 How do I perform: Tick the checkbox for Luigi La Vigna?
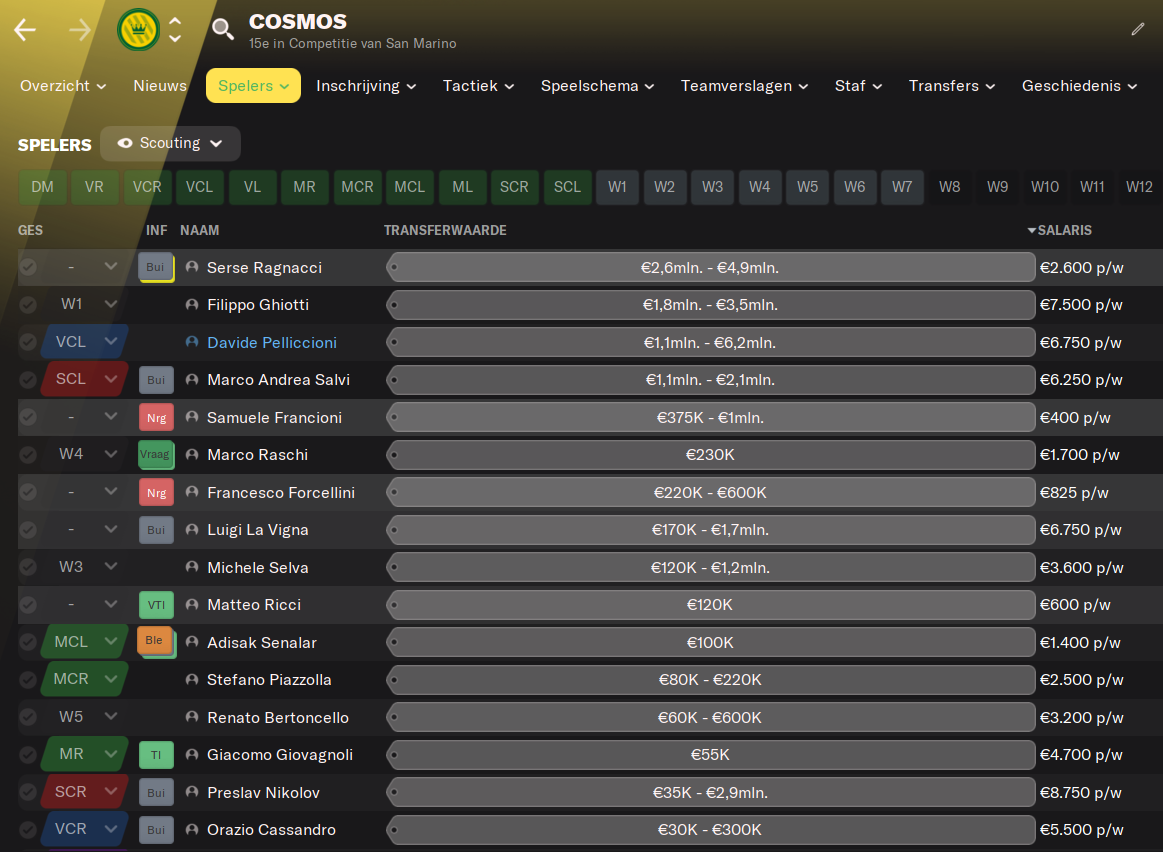[x=28, y=529]
